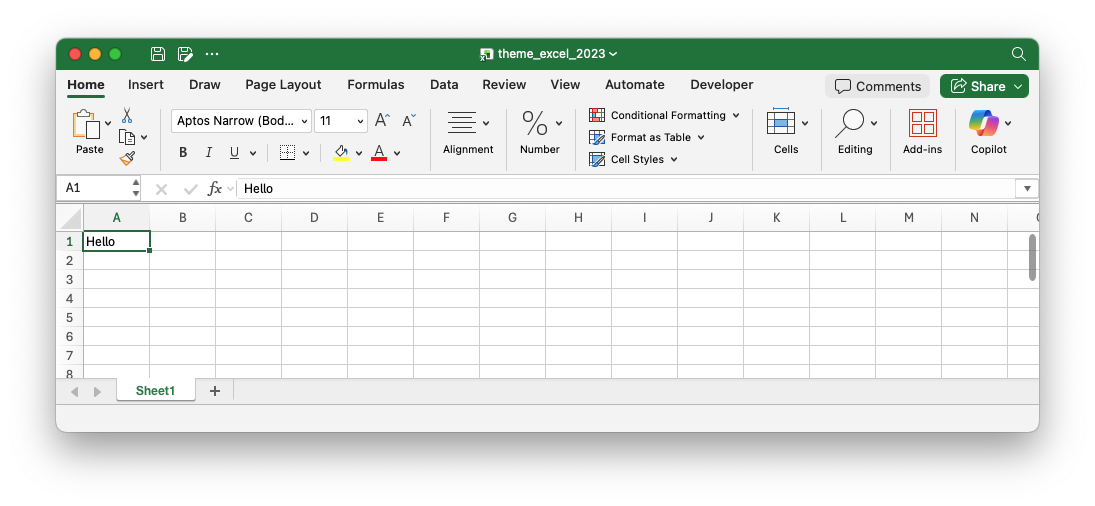The width and height of the screenshot is (1095, 506).
Task: Click the Cancel X in formula bar
Action: click(161, 189)
